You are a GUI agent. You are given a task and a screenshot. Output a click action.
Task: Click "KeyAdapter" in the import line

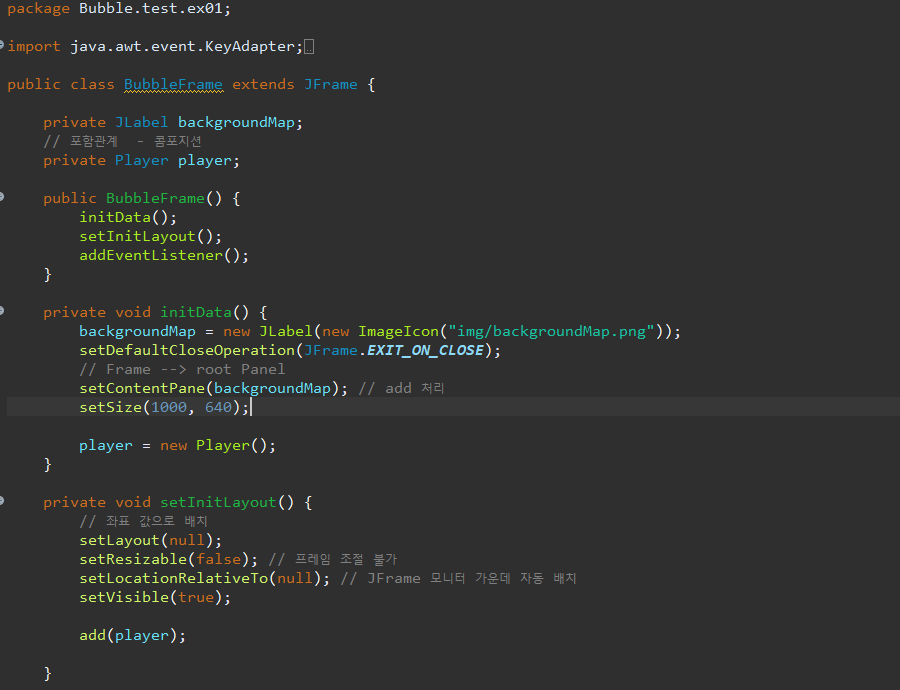[250, 46]
